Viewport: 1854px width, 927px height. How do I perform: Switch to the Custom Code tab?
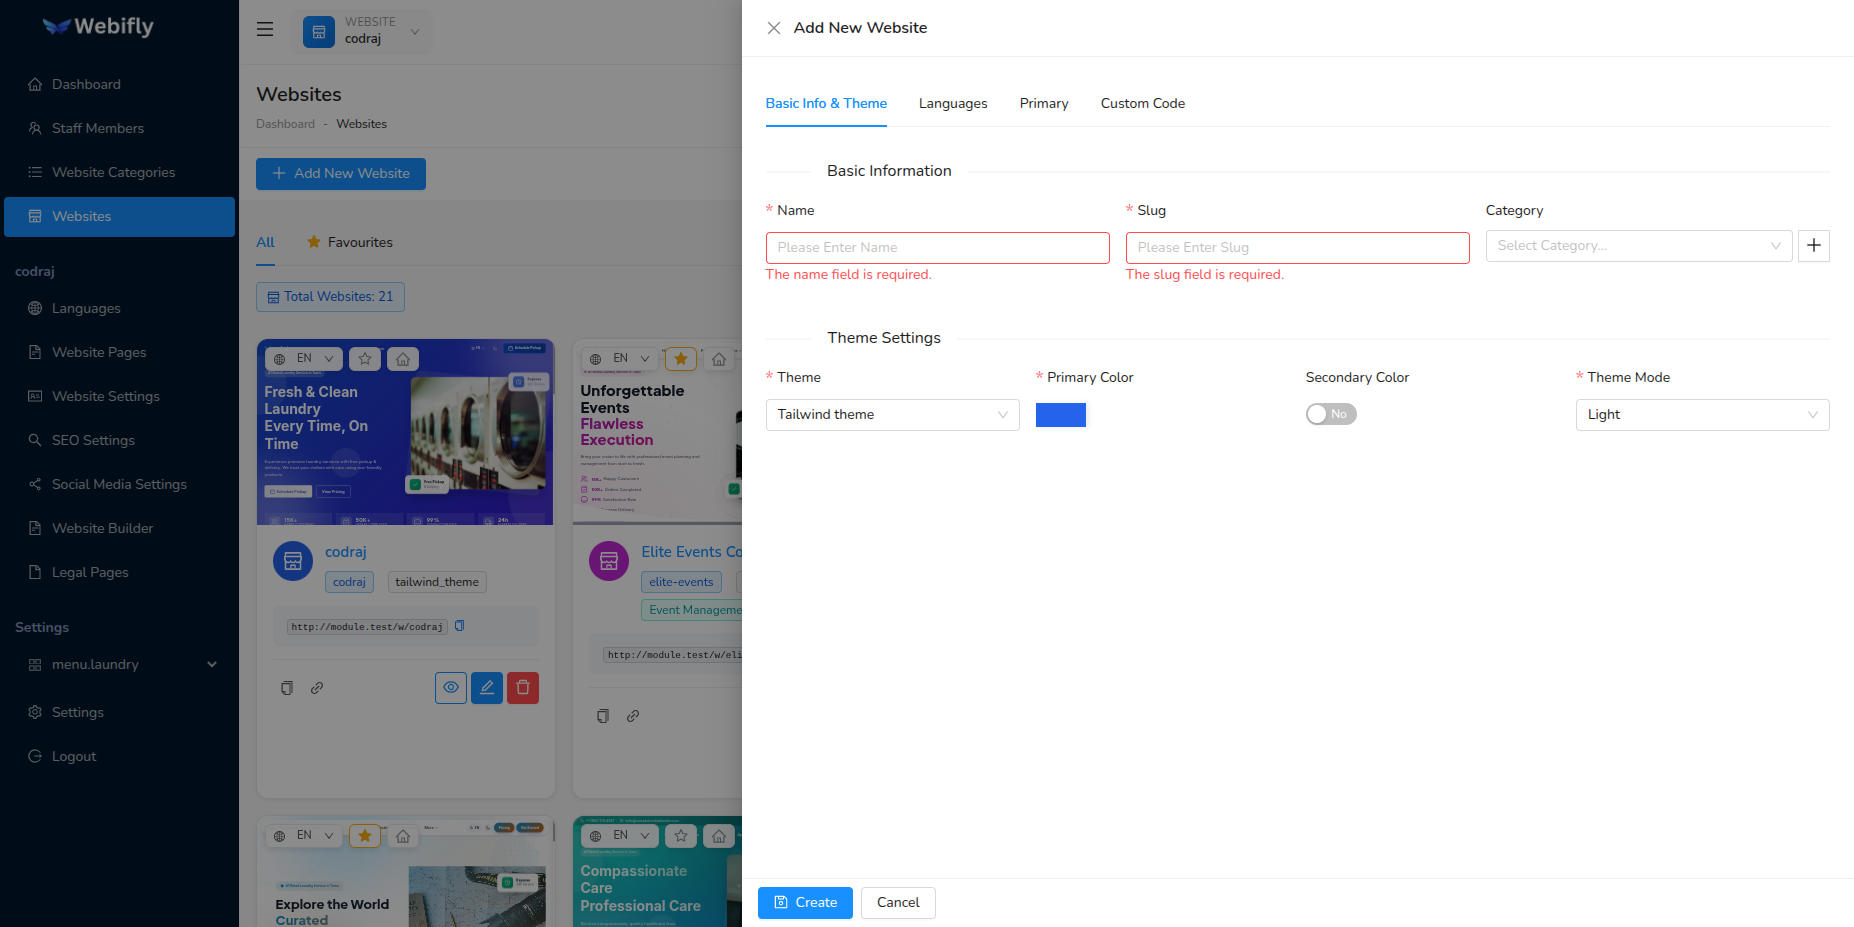point(1142,104)
